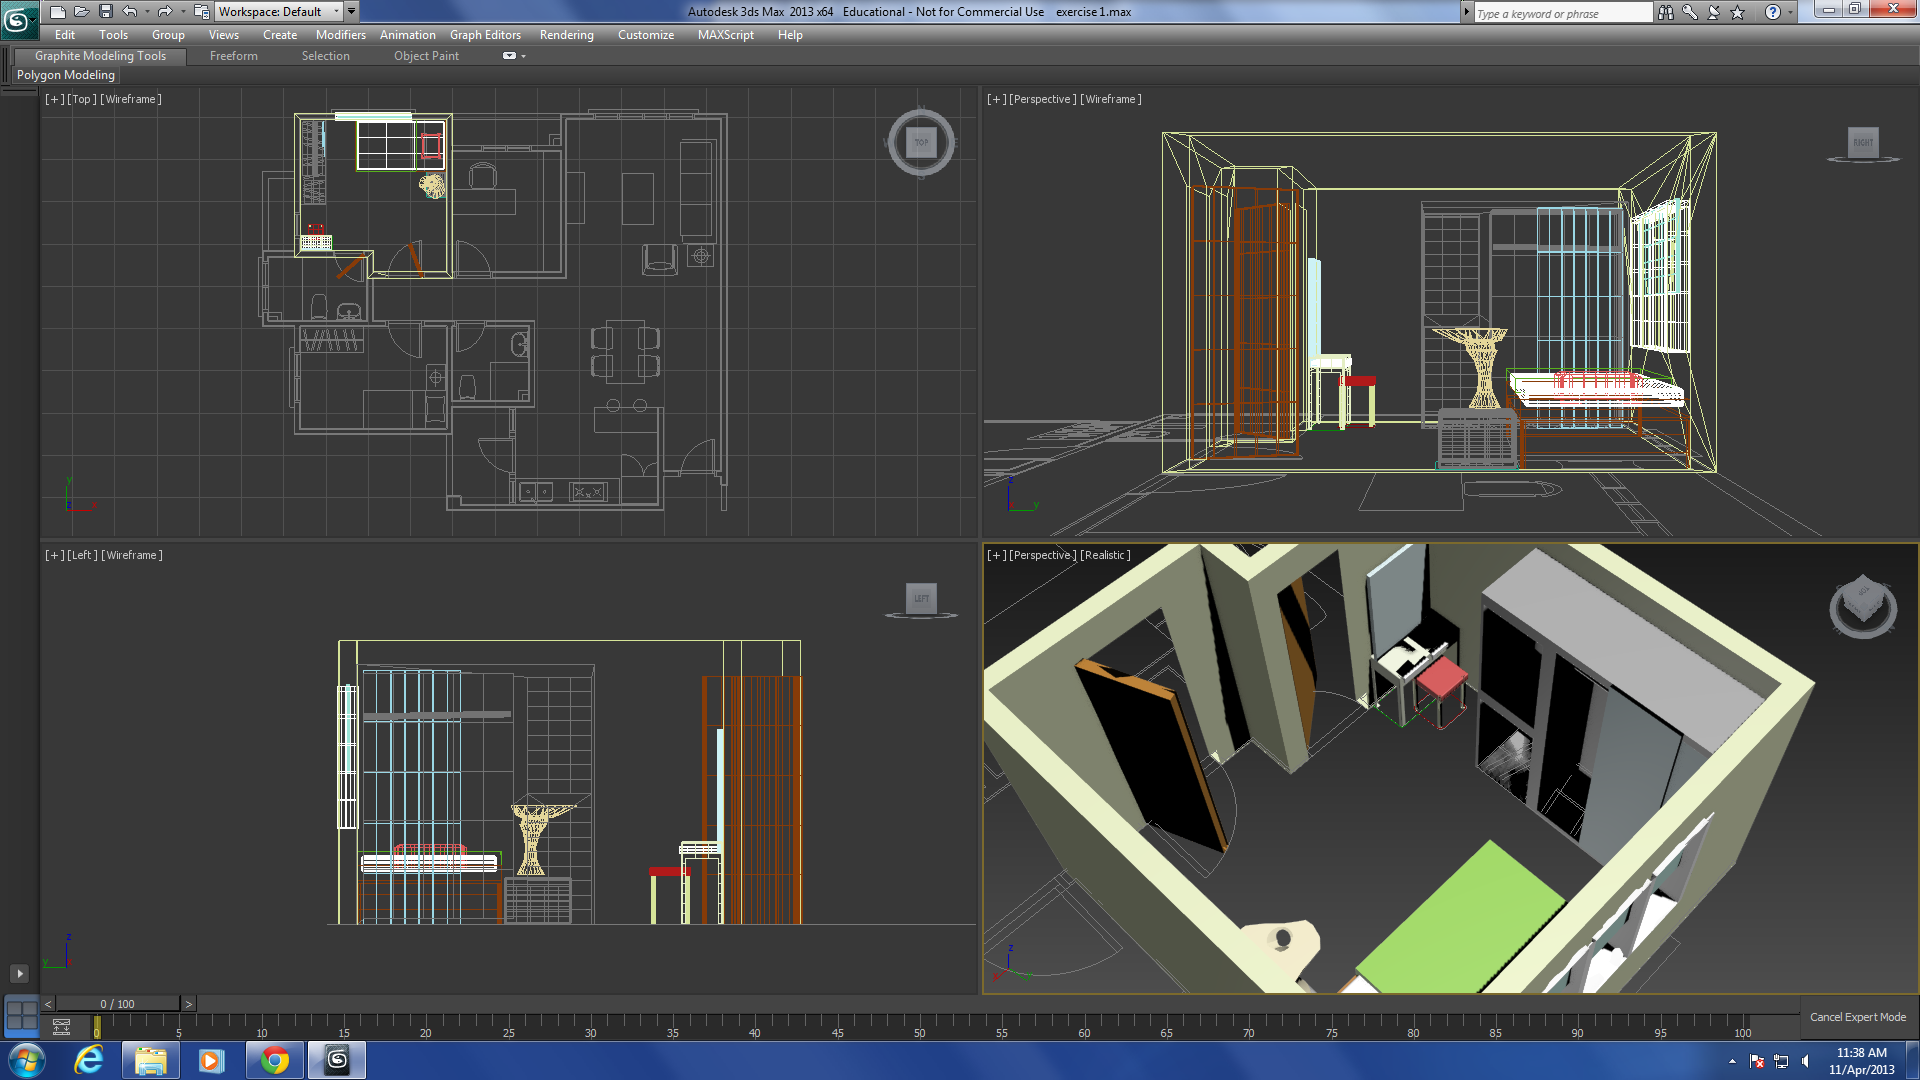
Task: Click the Polygon Modeling toolbar icon
Action: click(67, 75)
